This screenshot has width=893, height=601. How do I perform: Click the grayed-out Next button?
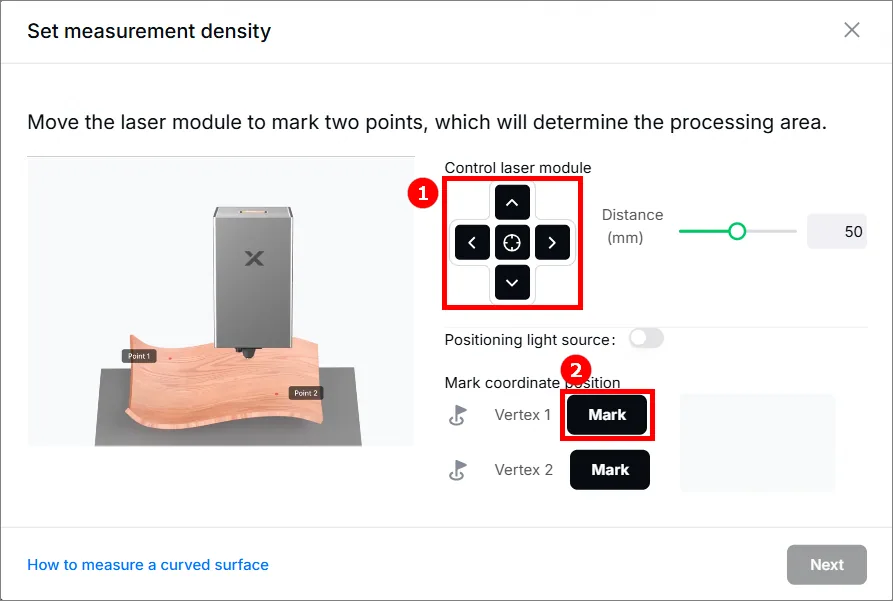[x=826, y=565]
